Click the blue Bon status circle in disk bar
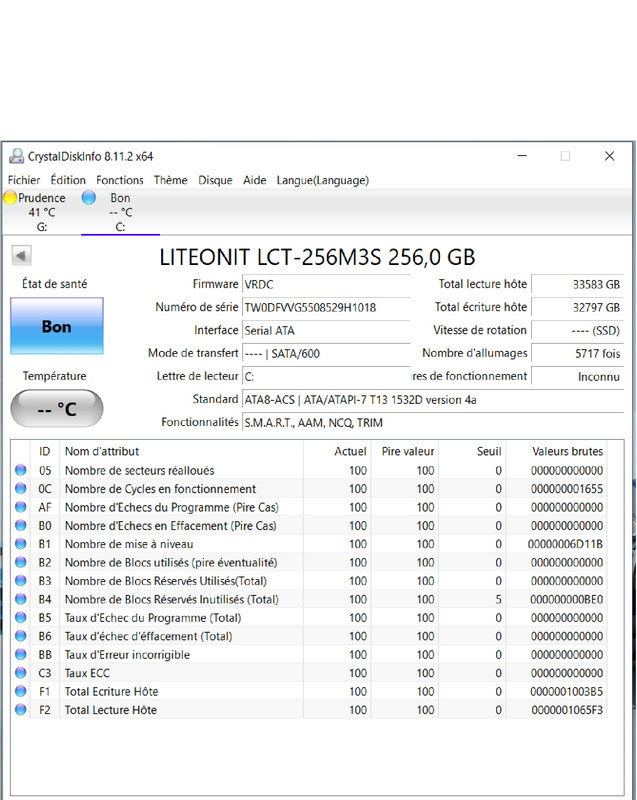 pyautogui.click(x=89, y=197)
